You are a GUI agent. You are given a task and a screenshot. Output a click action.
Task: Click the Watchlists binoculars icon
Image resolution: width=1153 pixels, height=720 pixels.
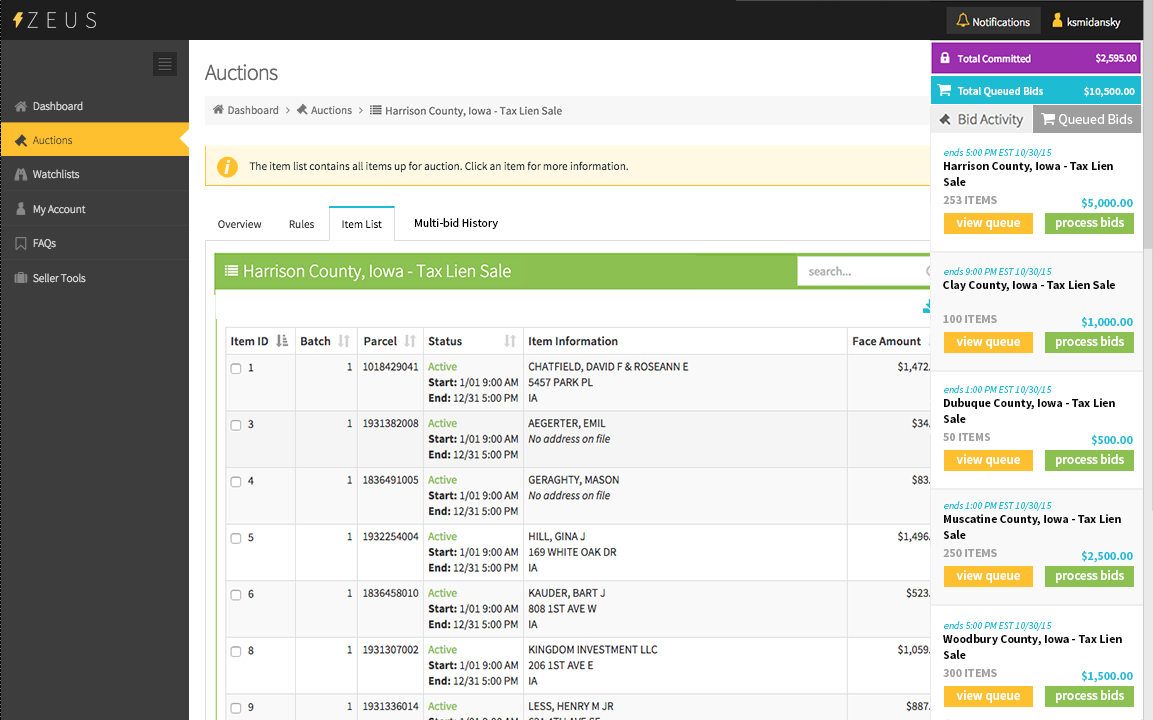pyautogui.click(x=21, y=174)
